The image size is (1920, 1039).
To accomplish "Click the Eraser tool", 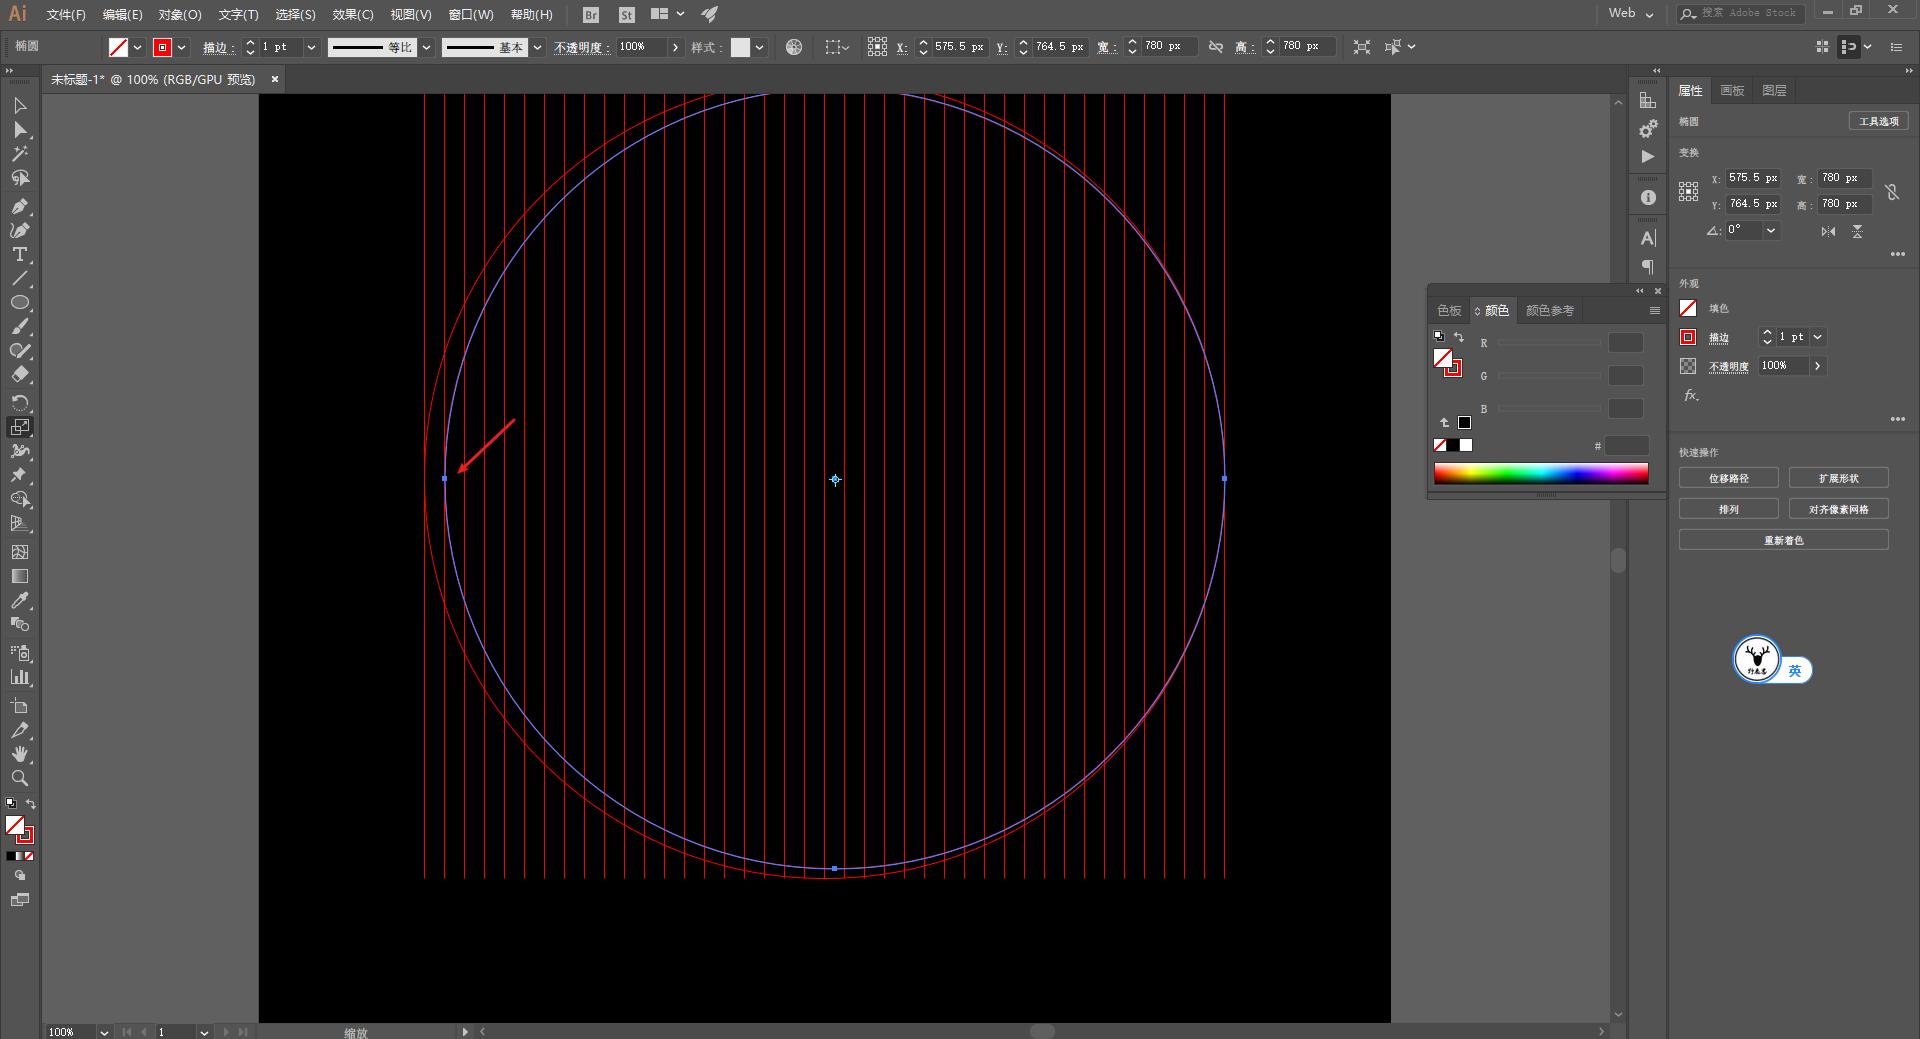I will (x=19, y=375).
